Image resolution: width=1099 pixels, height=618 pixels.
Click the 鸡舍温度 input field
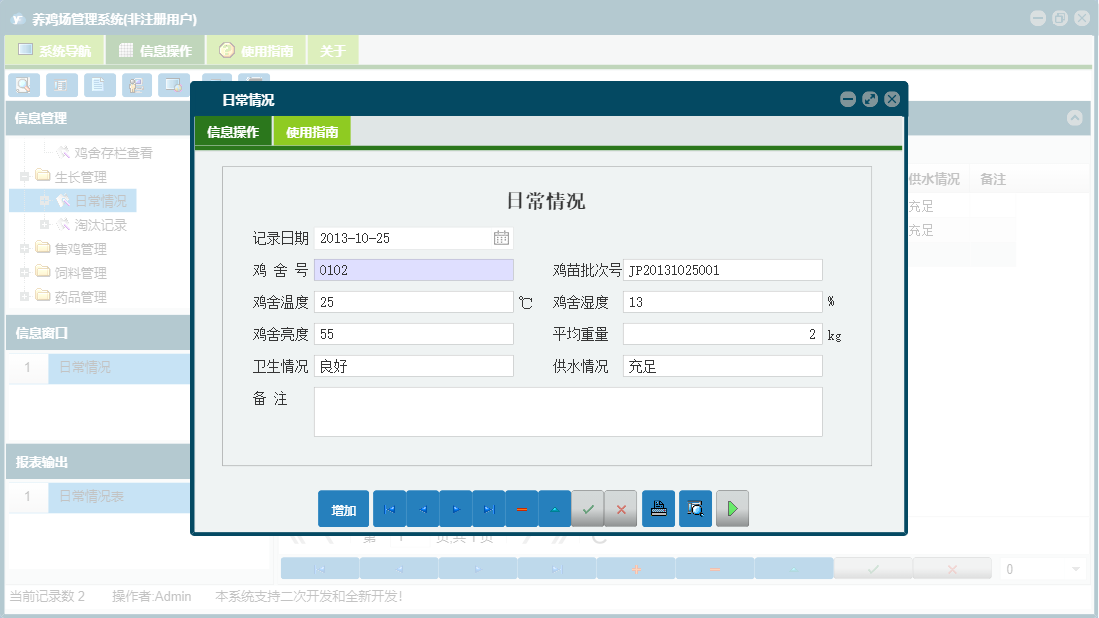pos(413,302)
